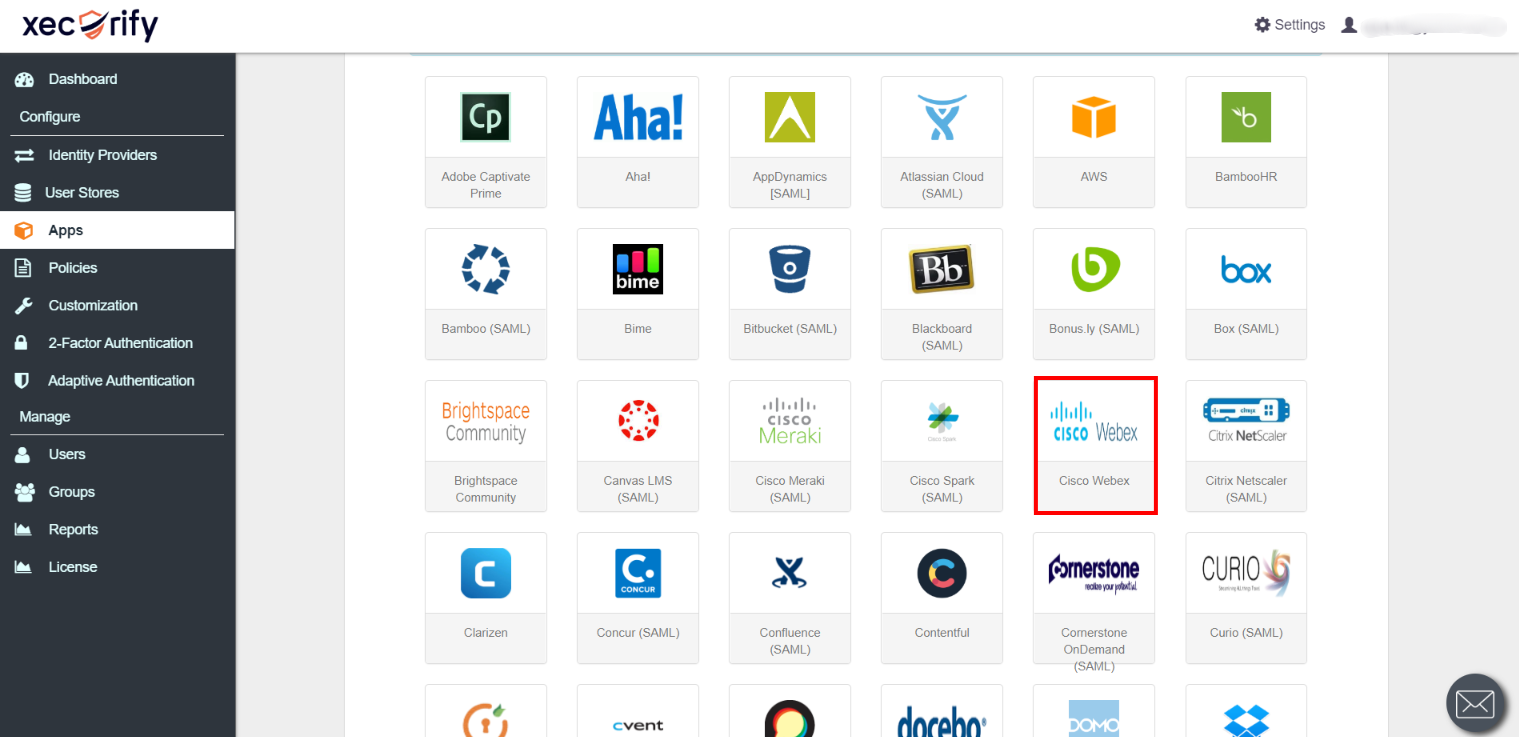The width and height of the screenshot is (1519, 737).
Task: Open the user profile account area
Action: 1420,24
